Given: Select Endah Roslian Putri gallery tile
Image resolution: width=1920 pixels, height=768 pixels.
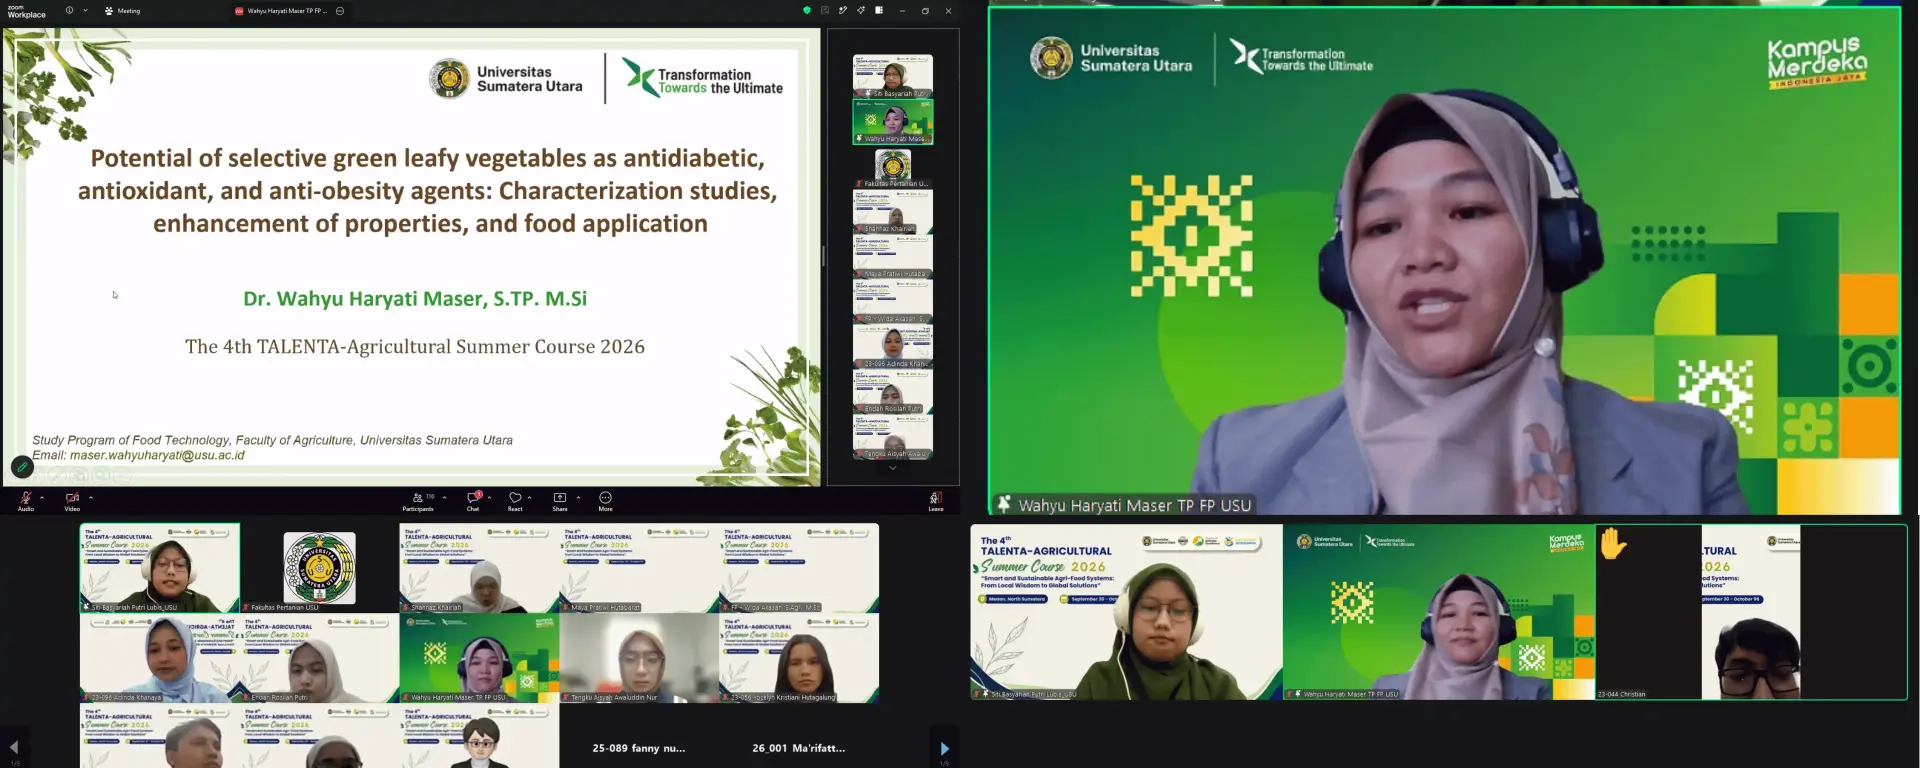Looking at the screenshot, I should point(320,658).
